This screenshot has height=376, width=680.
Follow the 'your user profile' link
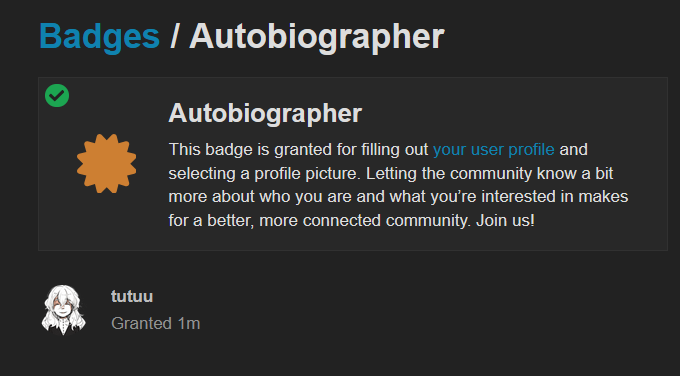click(x=494, y=150)
